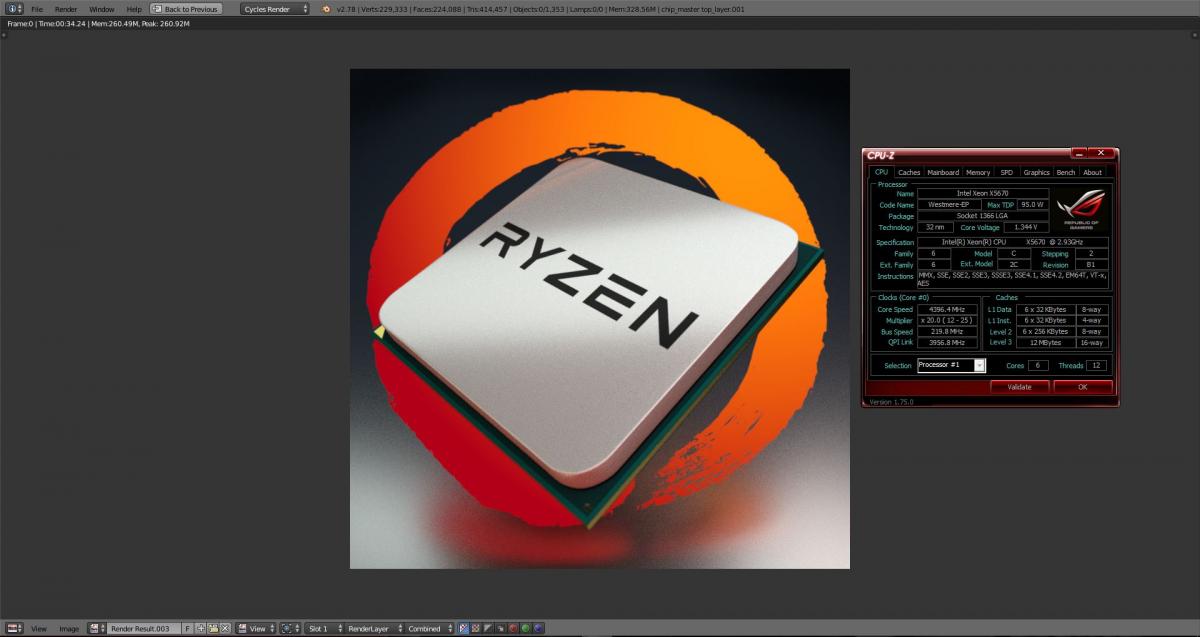Minimize the CPU-Z window
This screenshot has height=637, width=1200.
coord(1078,153)
